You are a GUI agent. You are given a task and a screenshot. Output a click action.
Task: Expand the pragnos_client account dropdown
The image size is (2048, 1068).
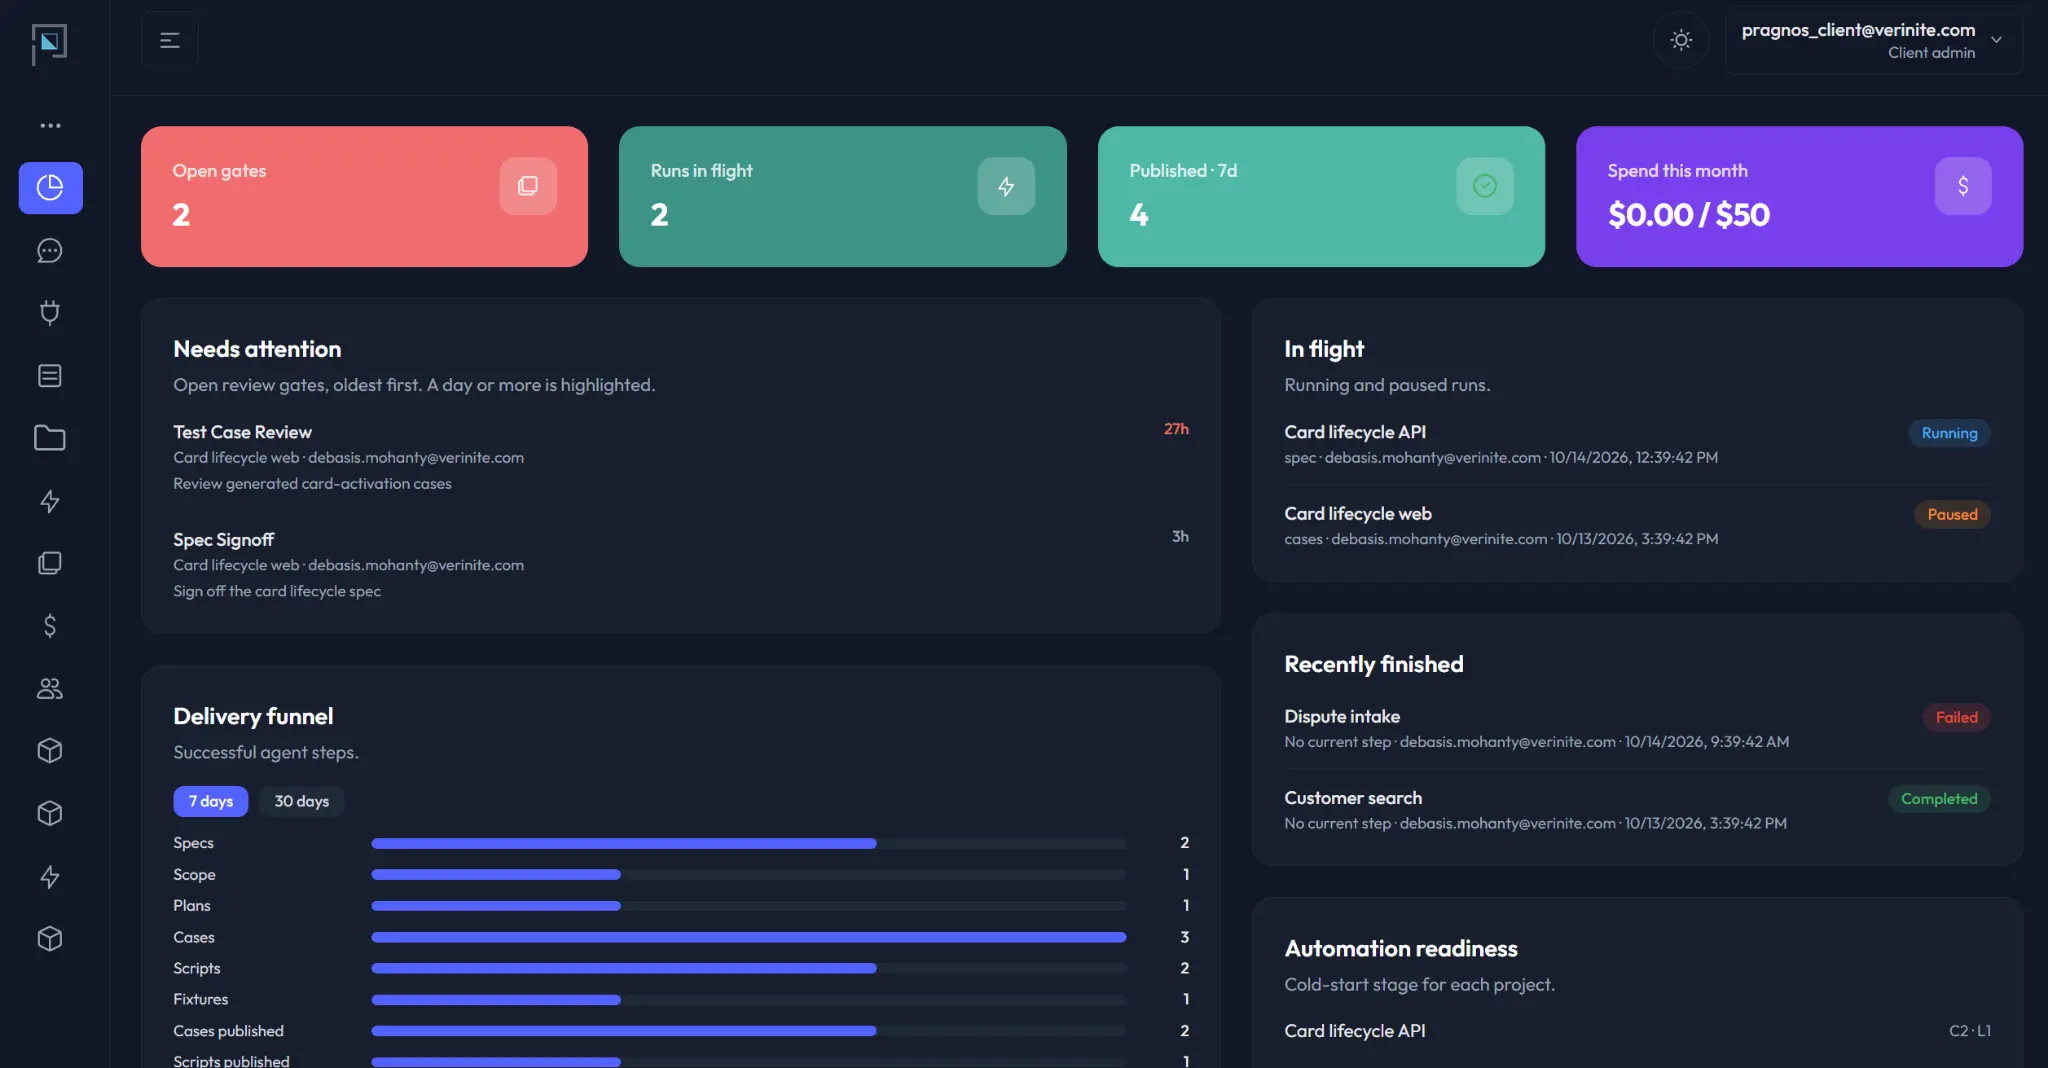1873,40
